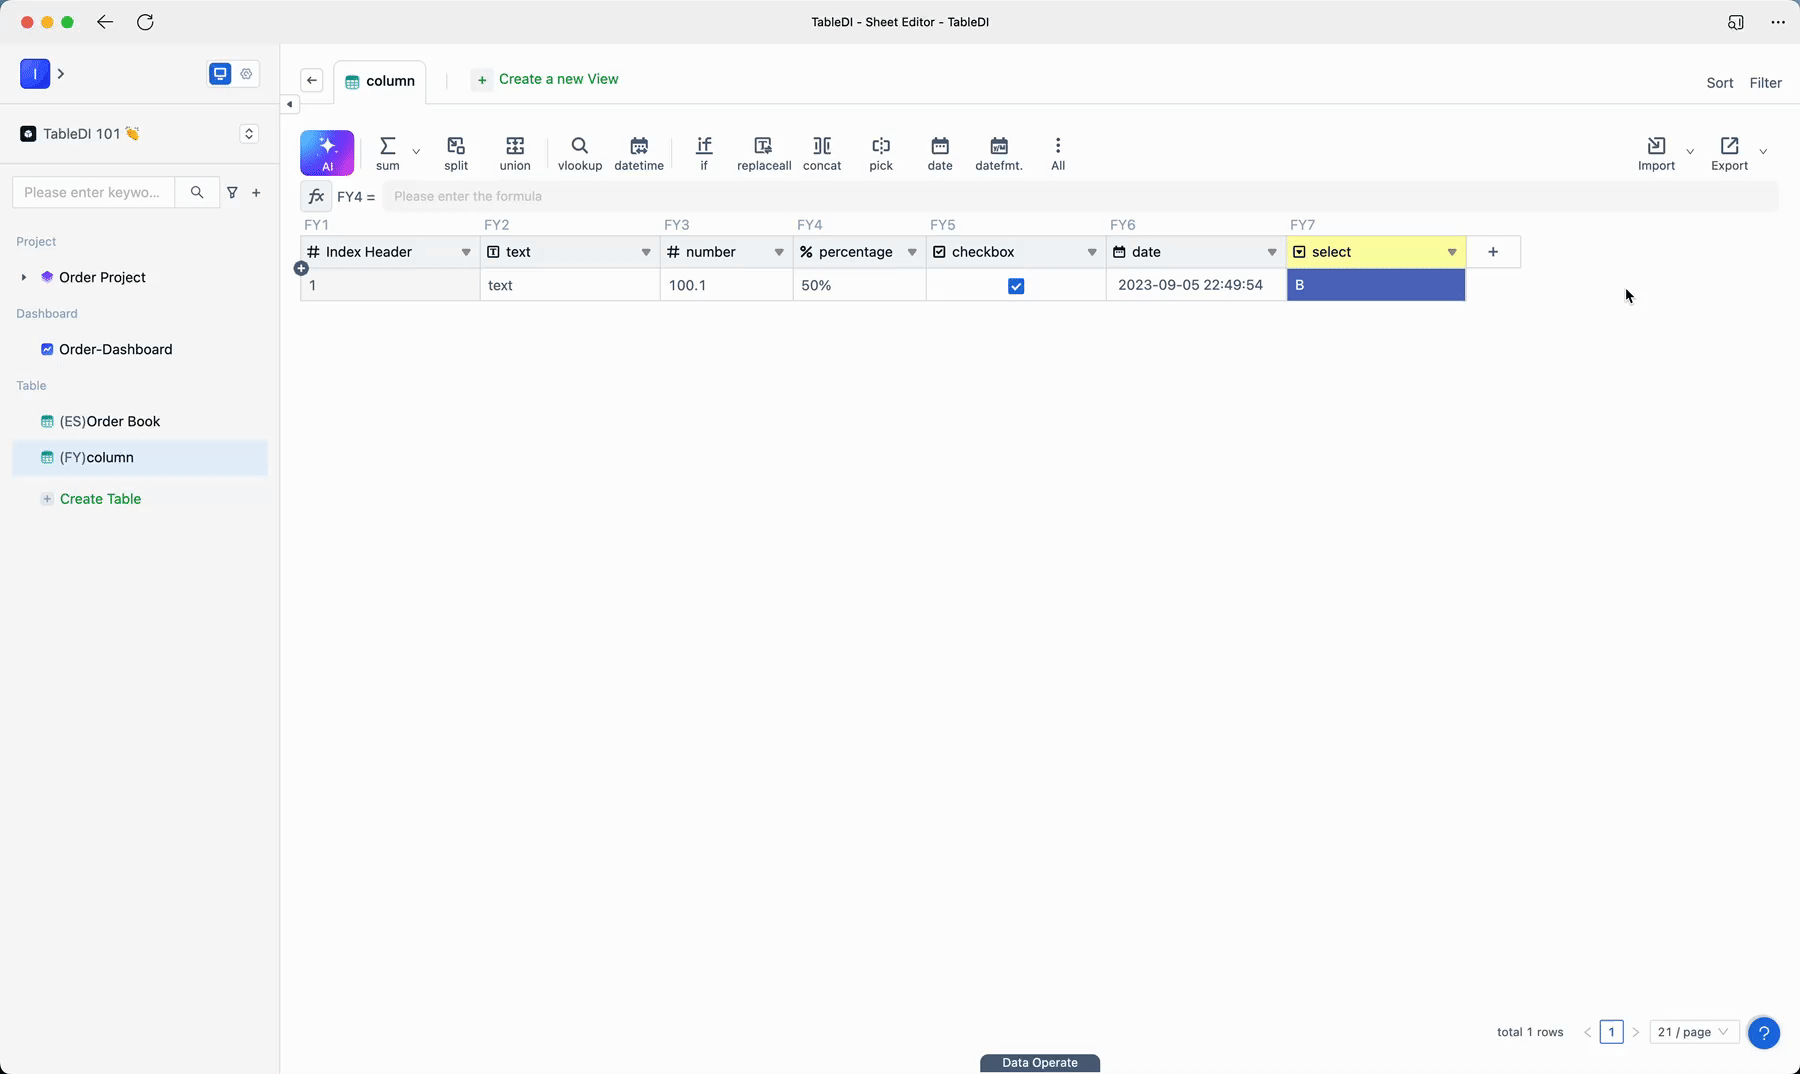Open the date column dropdown arrow
Viewport: 1800px width, 1074px height.
point(1272,252)
